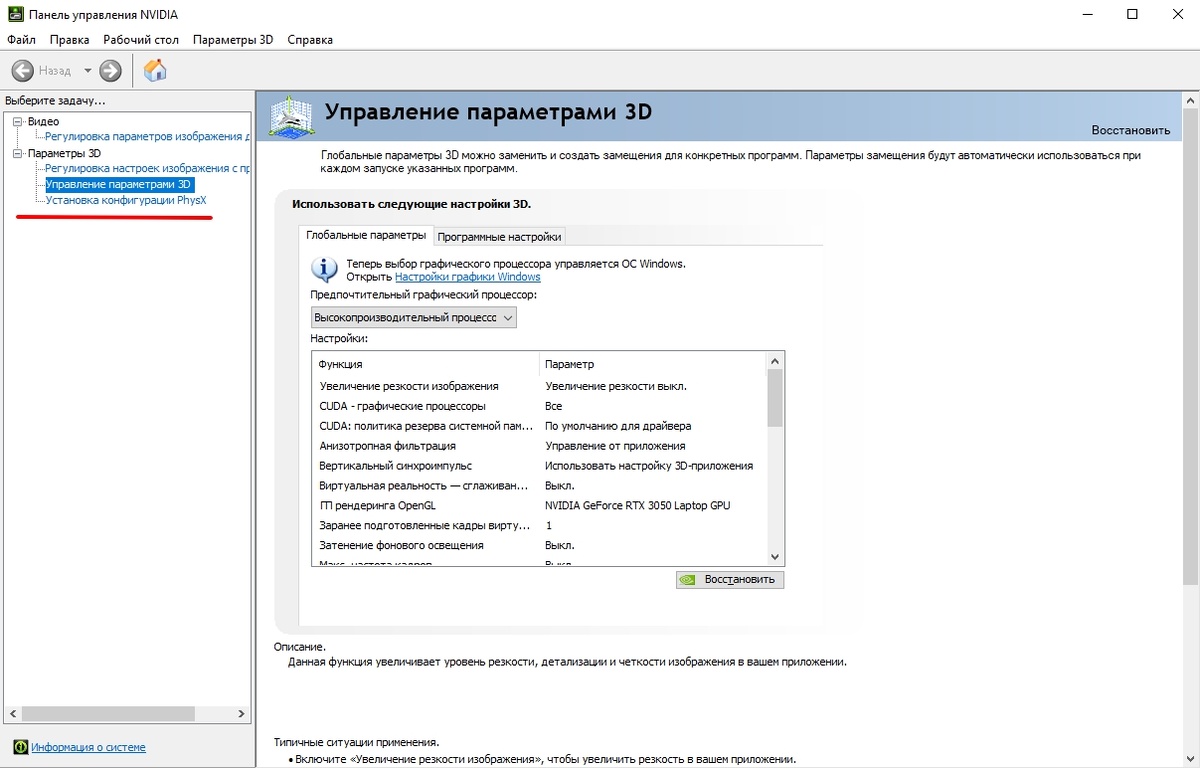Click settings list scrollbar up arrow
The image size is (1200, 768).
775,361
